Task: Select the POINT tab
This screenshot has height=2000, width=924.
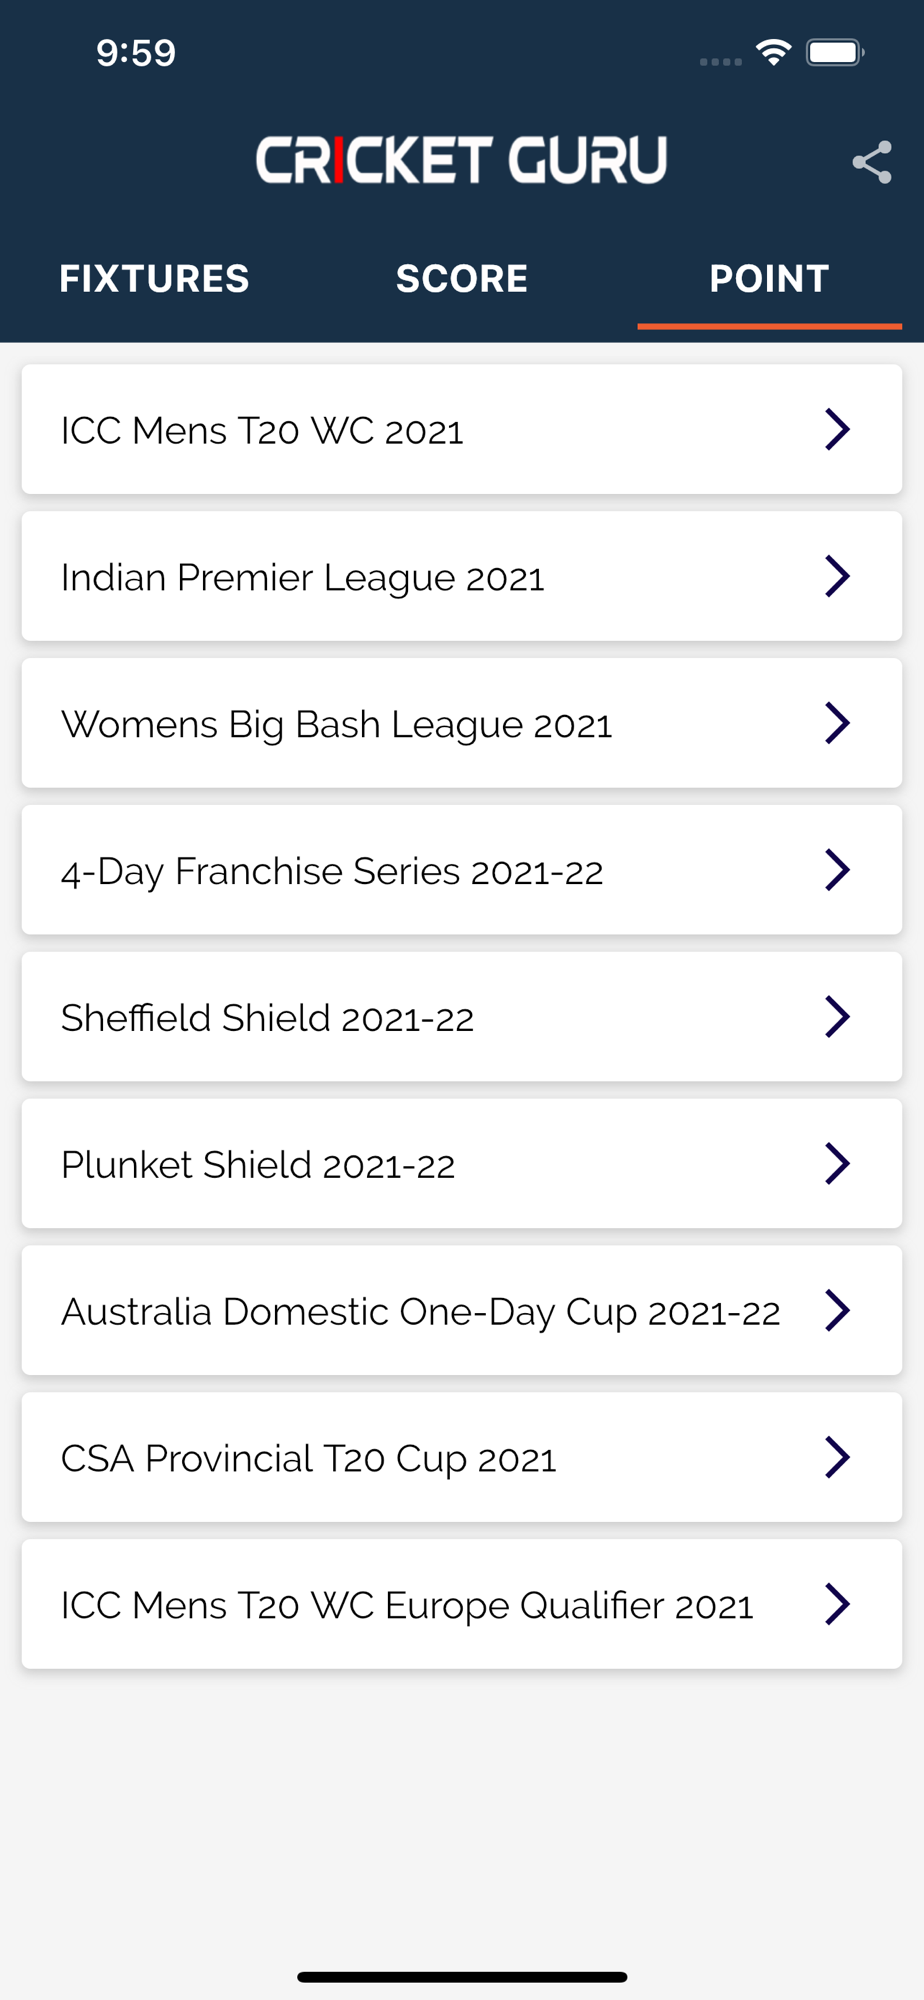Action: [x=769, y=279]
